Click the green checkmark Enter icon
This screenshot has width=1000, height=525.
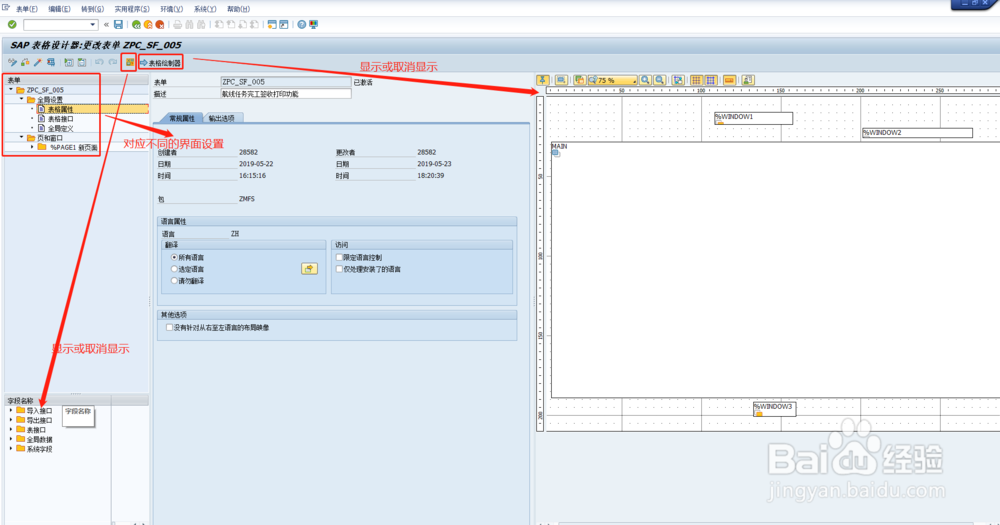[x=12, y=24]
